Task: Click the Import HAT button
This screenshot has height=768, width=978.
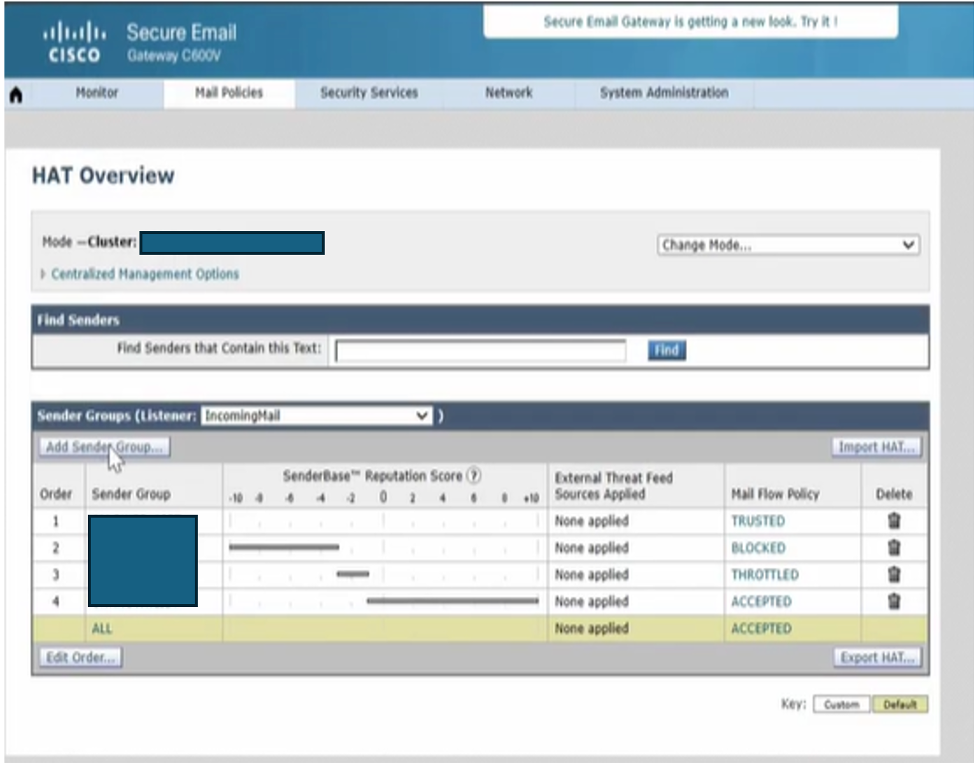Action: click(876, 447)
